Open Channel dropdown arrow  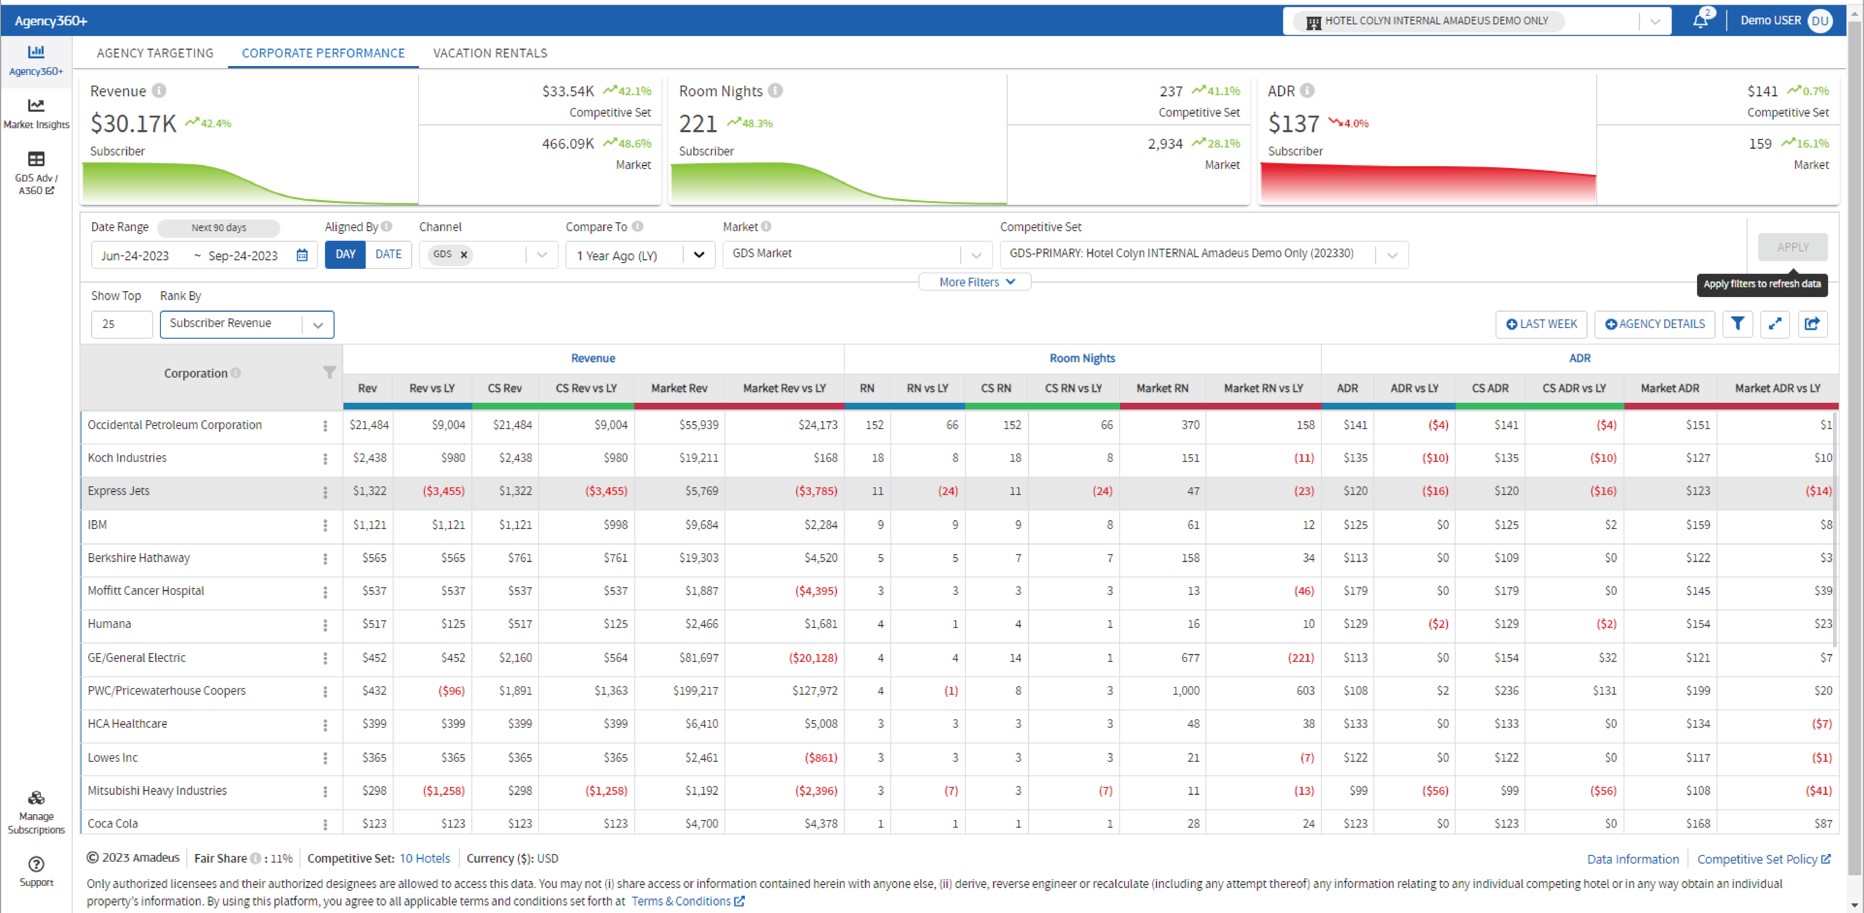[542, 255]
